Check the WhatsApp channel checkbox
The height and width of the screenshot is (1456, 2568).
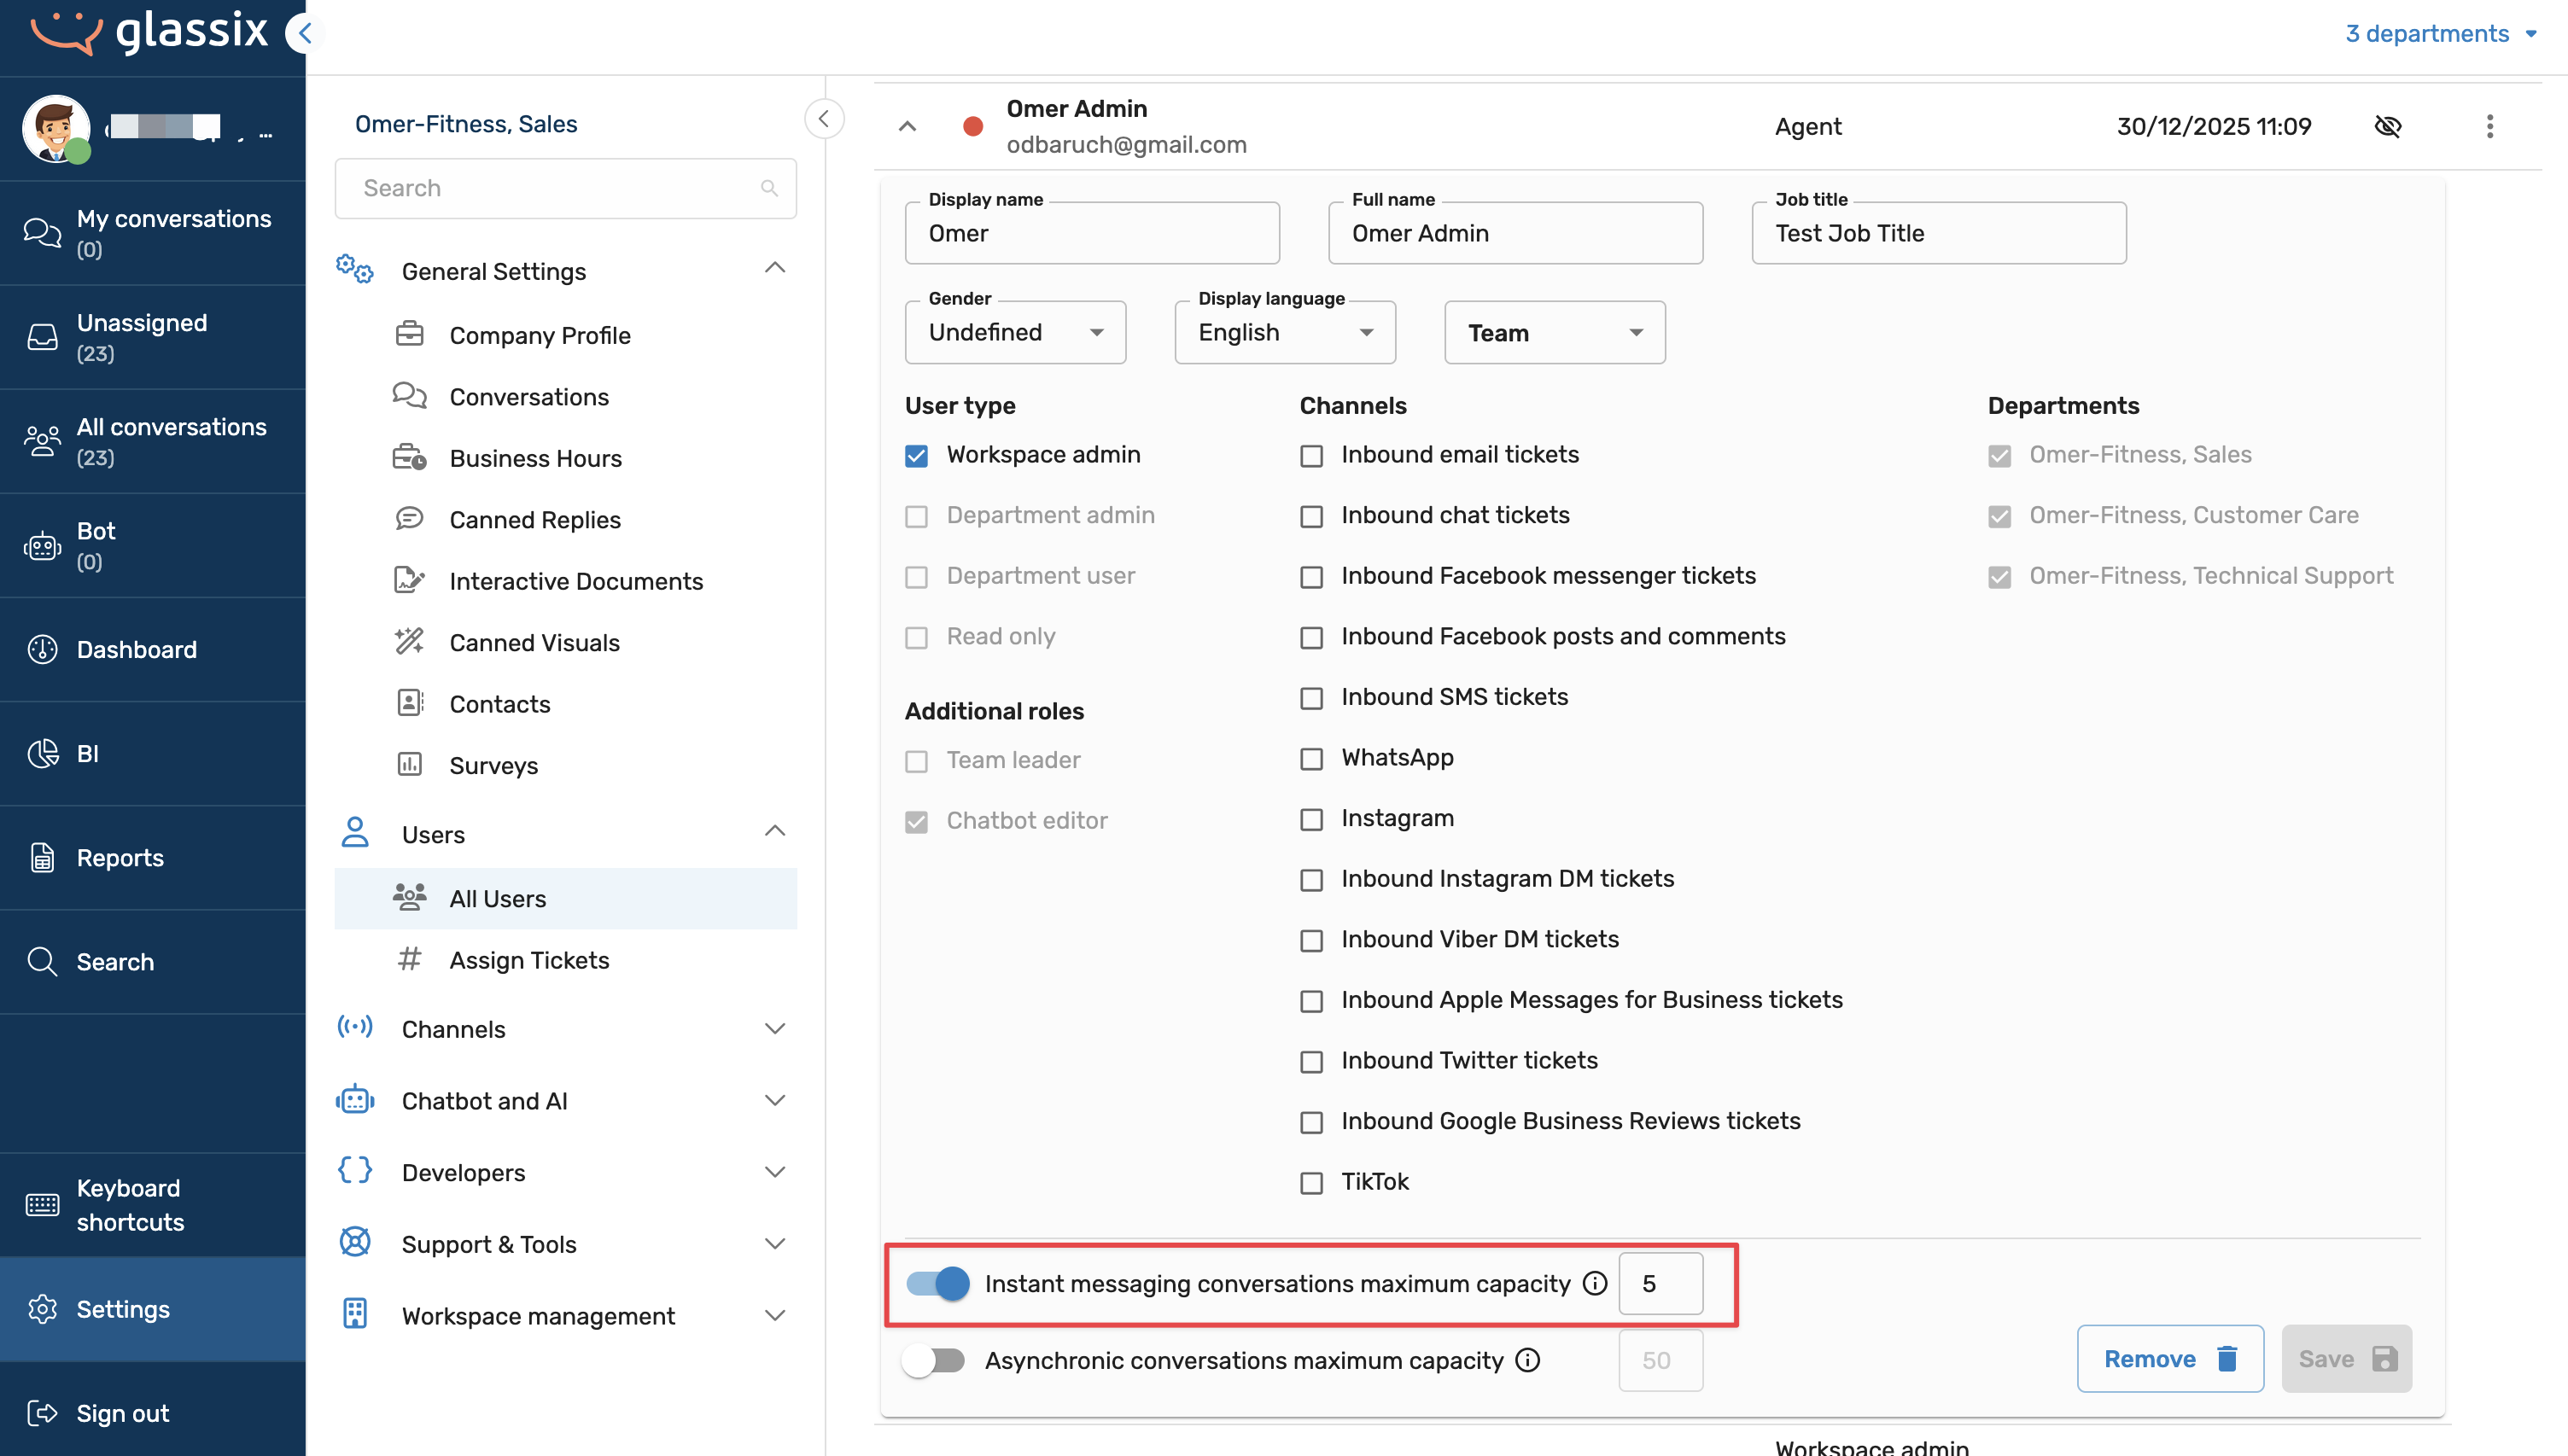(x=1311, y=759)
